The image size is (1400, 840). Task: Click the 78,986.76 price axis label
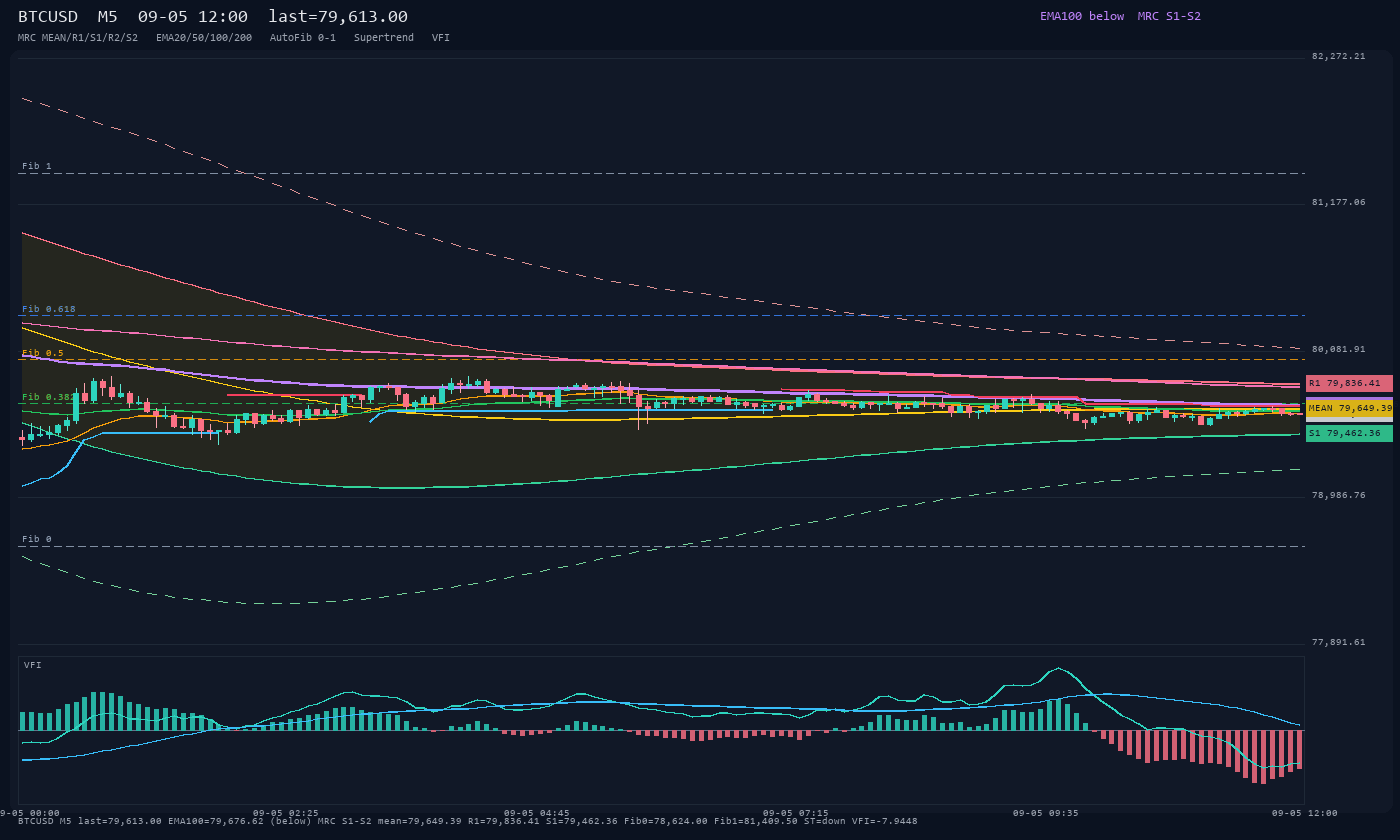(1338, 495)
